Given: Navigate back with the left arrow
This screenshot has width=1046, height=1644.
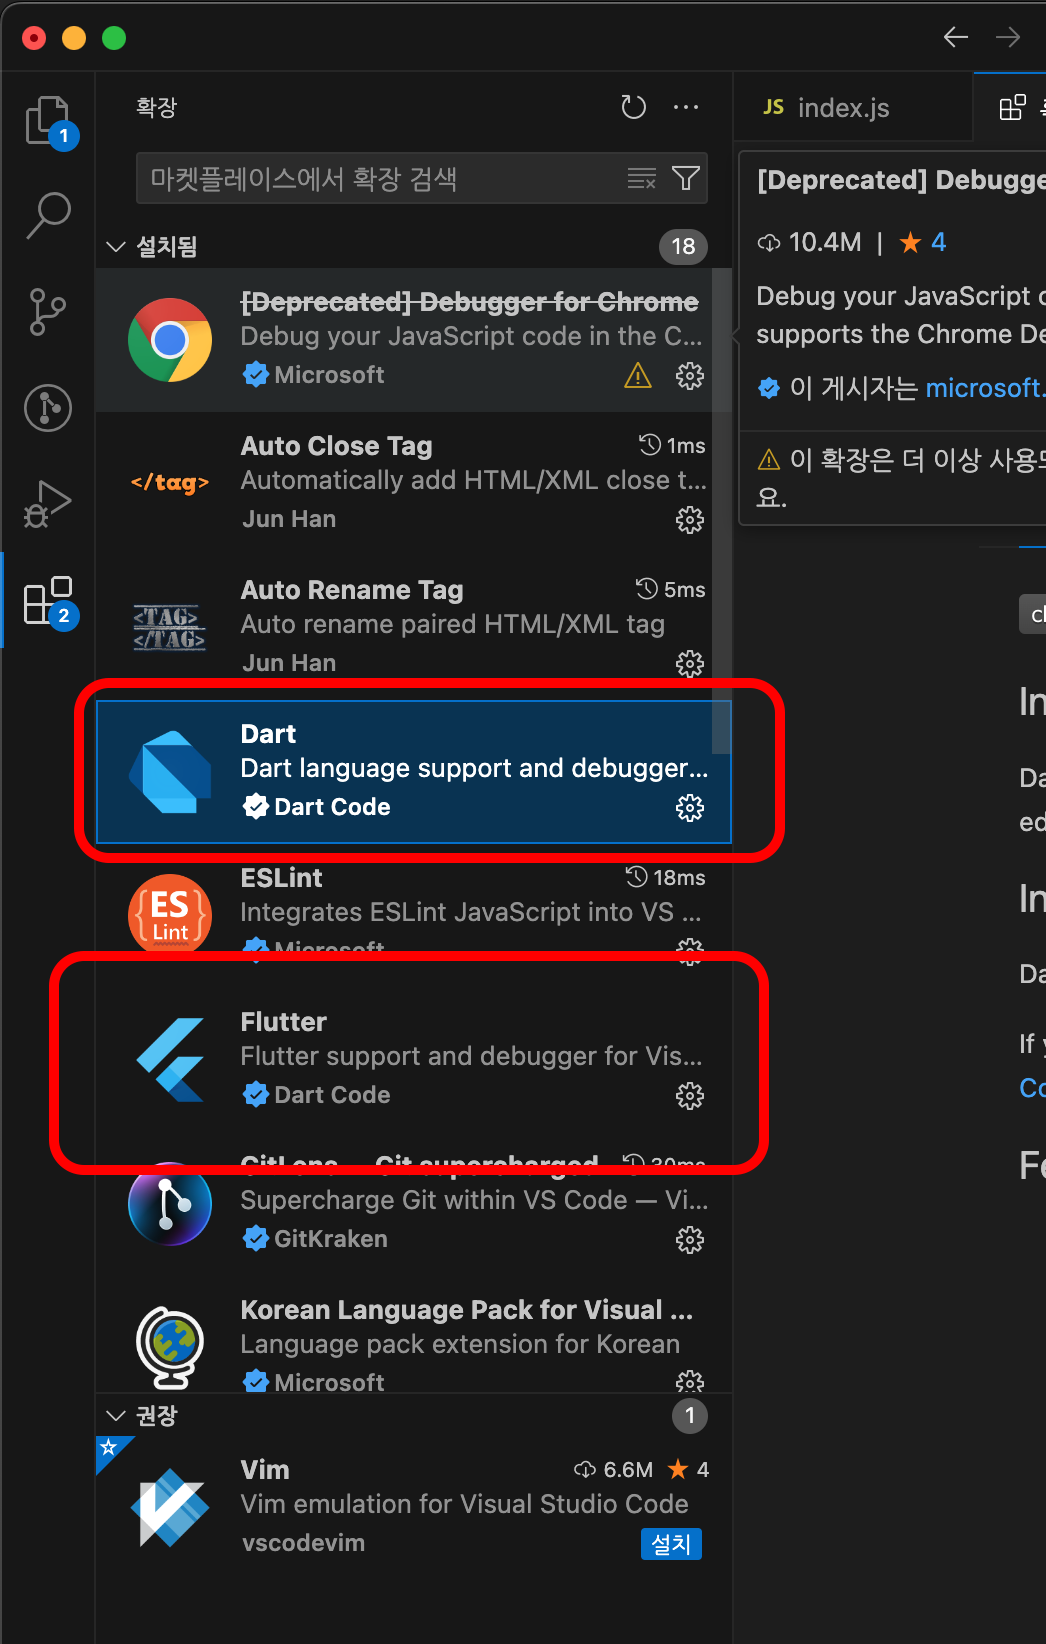Looking at the screenshot, I should 956,37.
